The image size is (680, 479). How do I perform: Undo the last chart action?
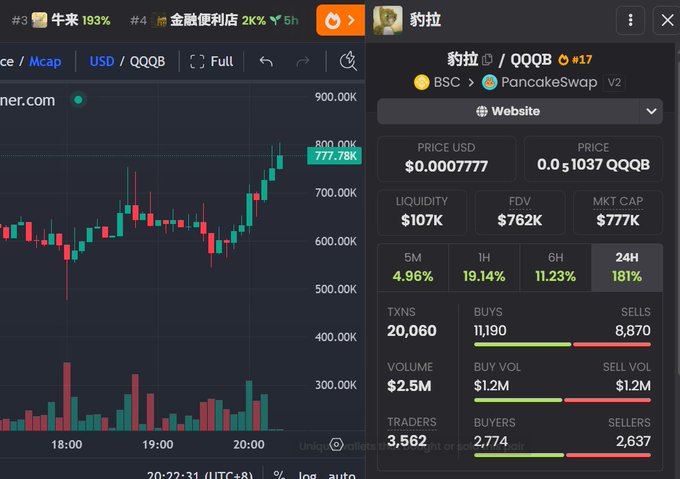pyautogui.click(x=266, y=62)
